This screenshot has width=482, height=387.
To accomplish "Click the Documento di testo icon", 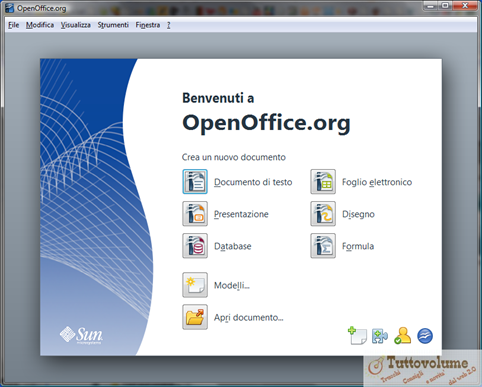I will coord(195,182).
